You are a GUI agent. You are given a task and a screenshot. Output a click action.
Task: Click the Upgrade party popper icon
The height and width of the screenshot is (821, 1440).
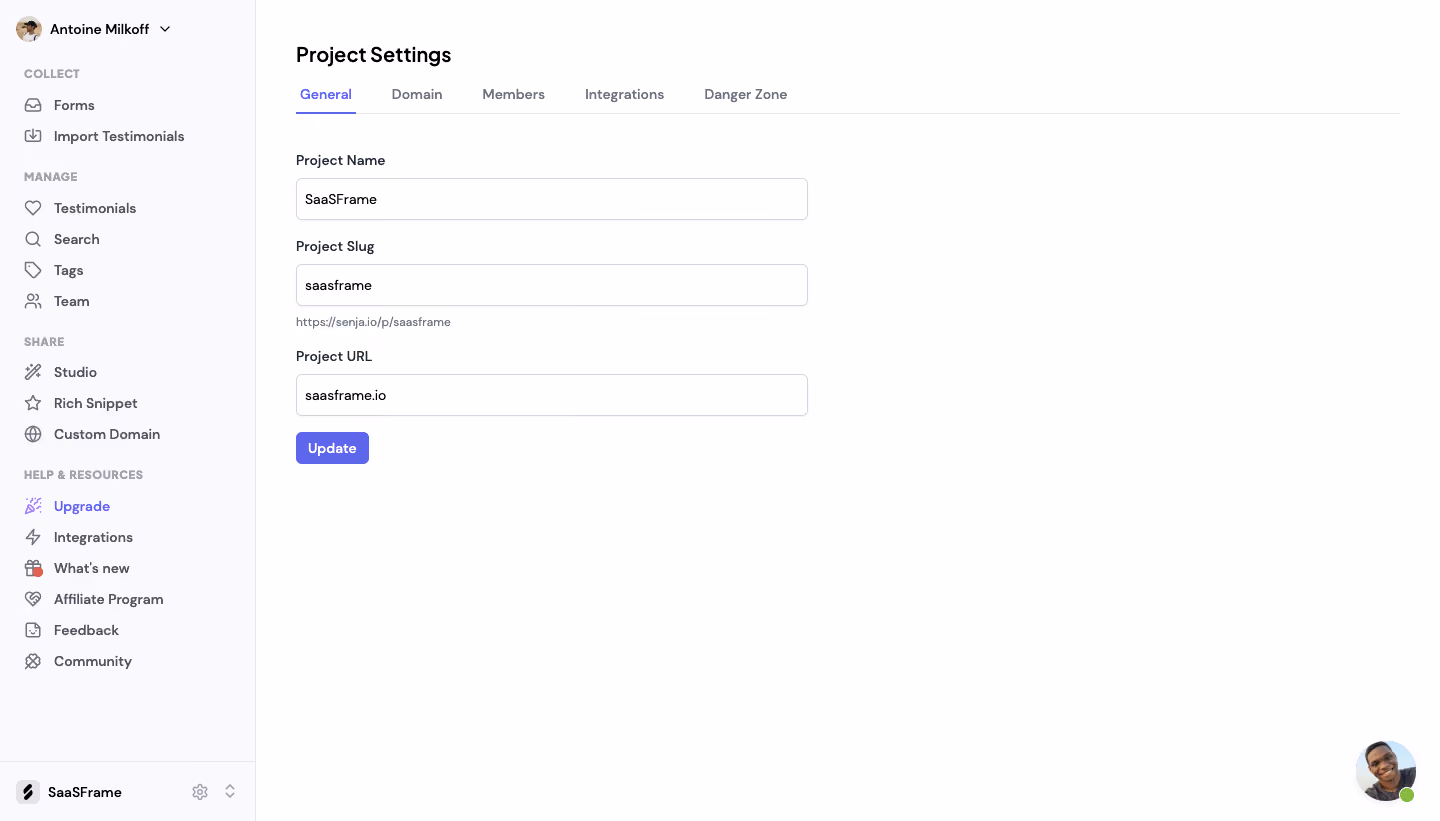point(33,506)
